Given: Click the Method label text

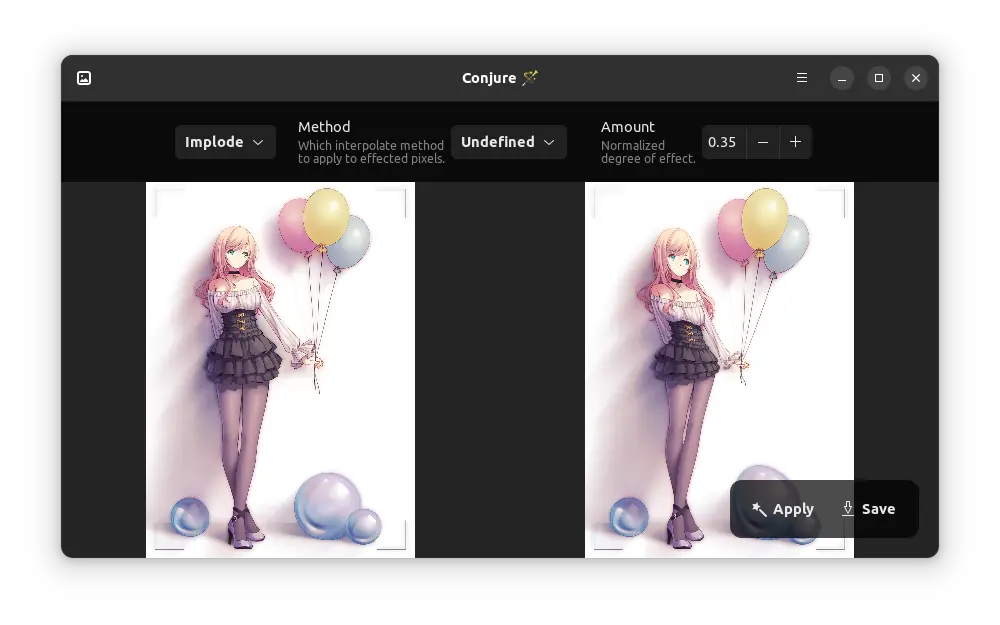Looking at the screenshot, I should tap(324, 127).
